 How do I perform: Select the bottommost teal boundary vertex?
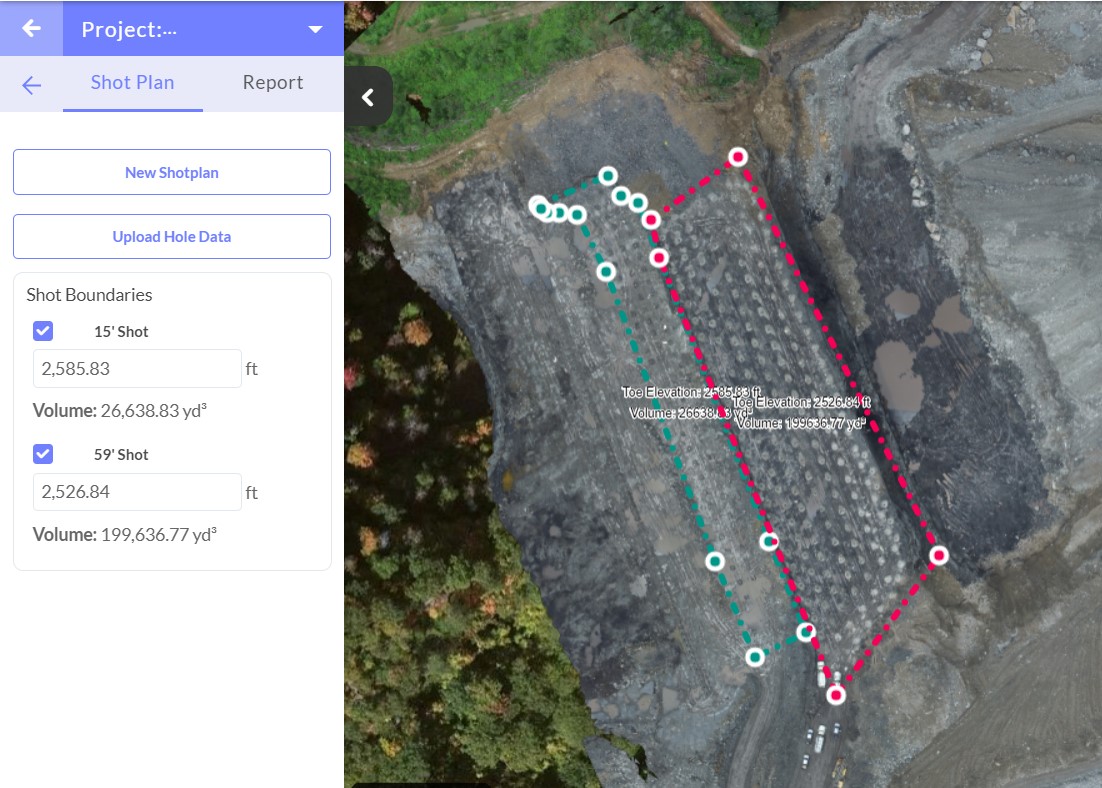click(755, 657)
